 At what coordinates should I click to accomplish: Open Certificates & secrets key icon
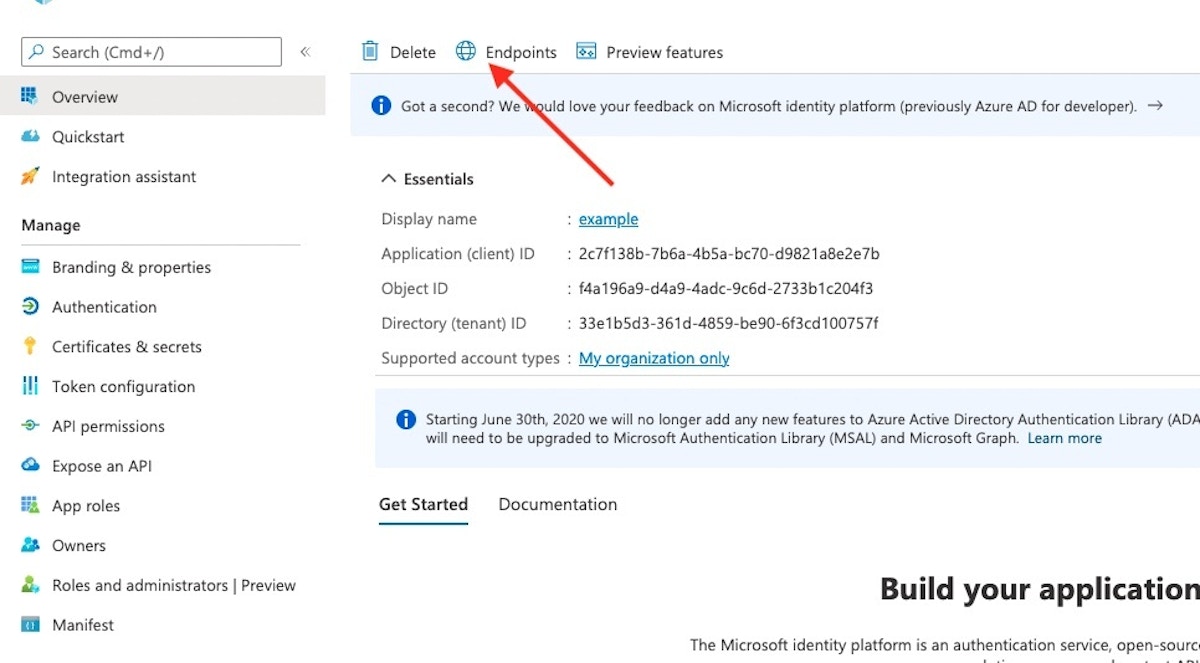(x=31, y=347)
